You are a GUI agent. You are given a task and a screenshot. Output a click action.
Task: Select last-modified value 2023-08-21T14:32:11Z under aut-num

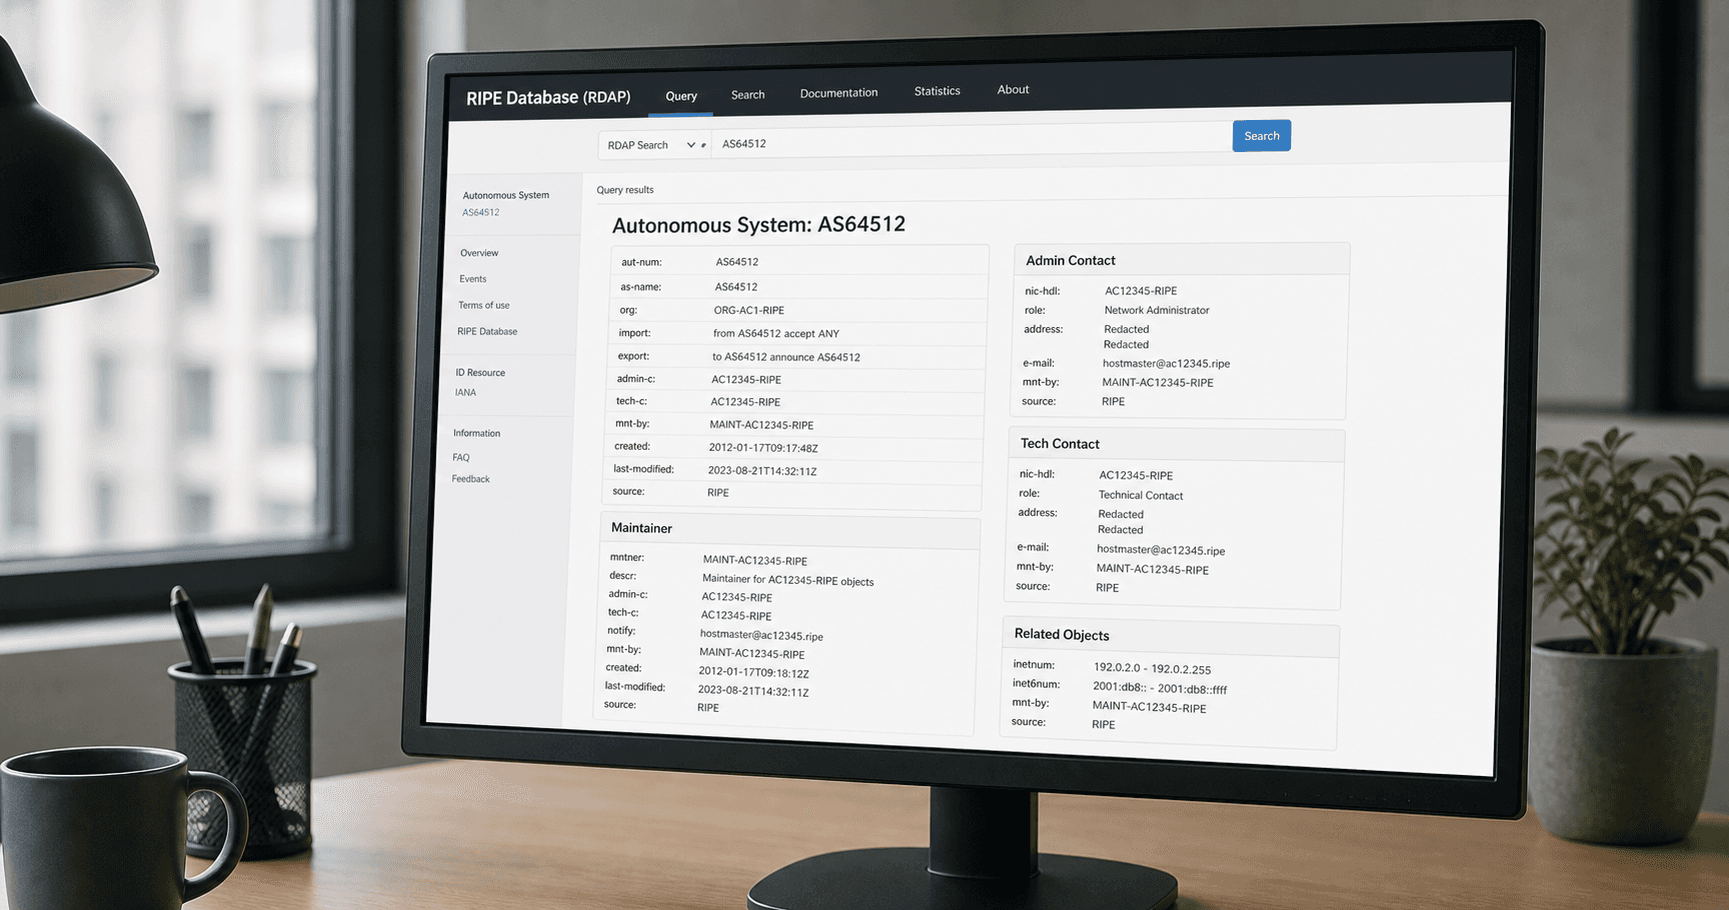762,471
